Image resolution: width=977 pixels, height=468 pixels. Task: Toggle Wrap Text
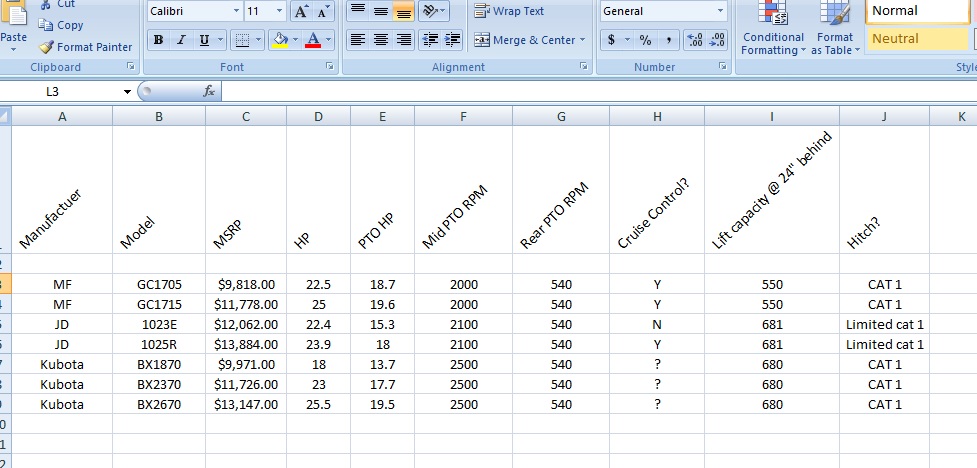[x=510, y=11]
